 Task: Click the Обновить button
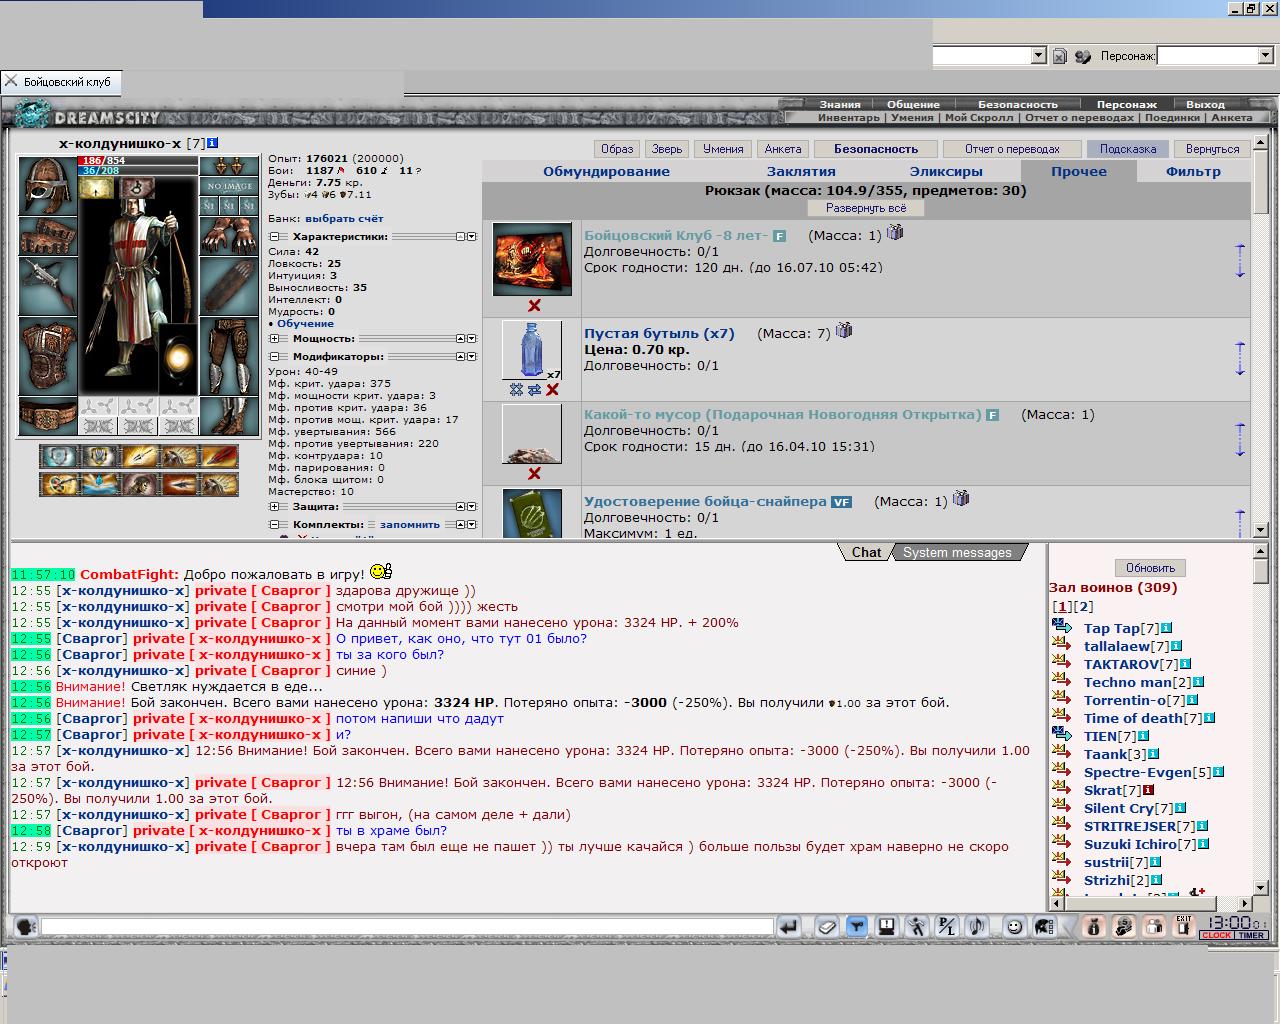pos(1150,568)
